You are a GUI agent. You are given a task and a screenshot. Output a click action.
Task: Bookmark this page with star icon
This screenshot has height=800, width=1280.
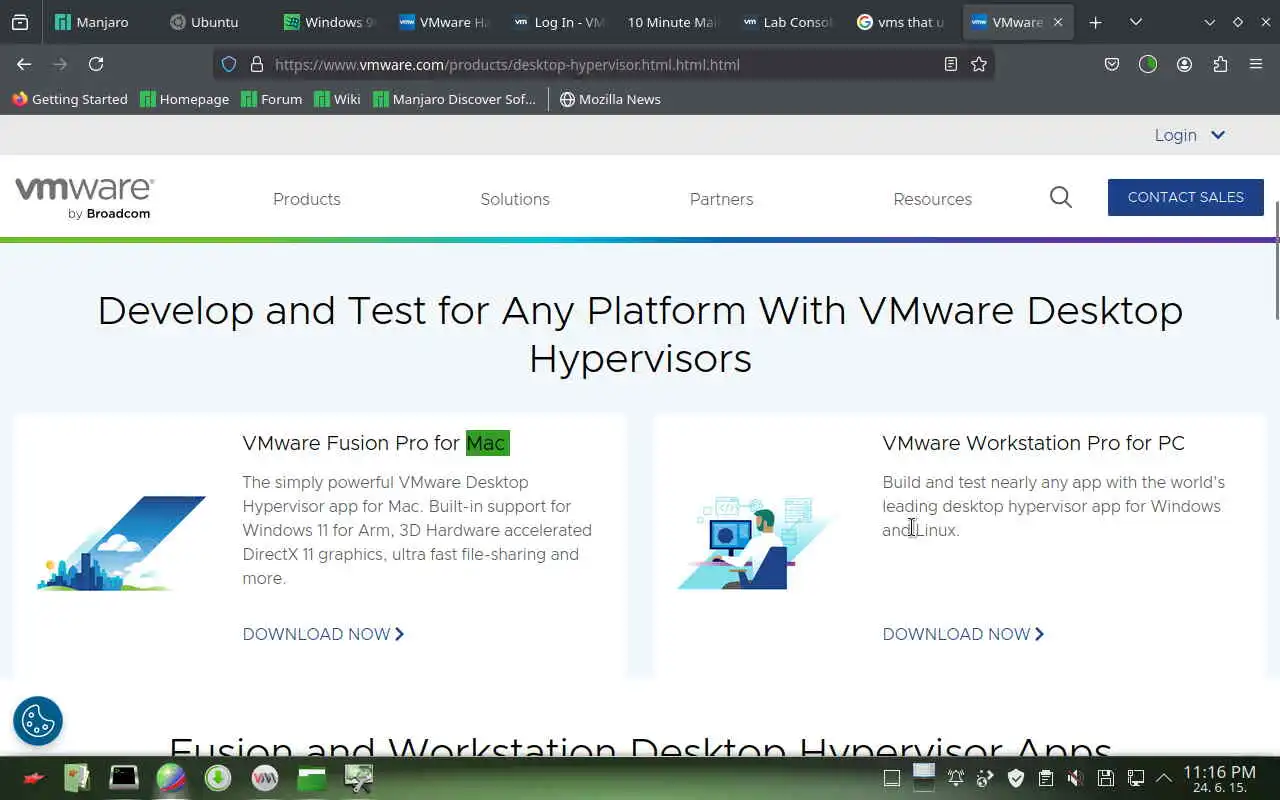click(979, 64)
